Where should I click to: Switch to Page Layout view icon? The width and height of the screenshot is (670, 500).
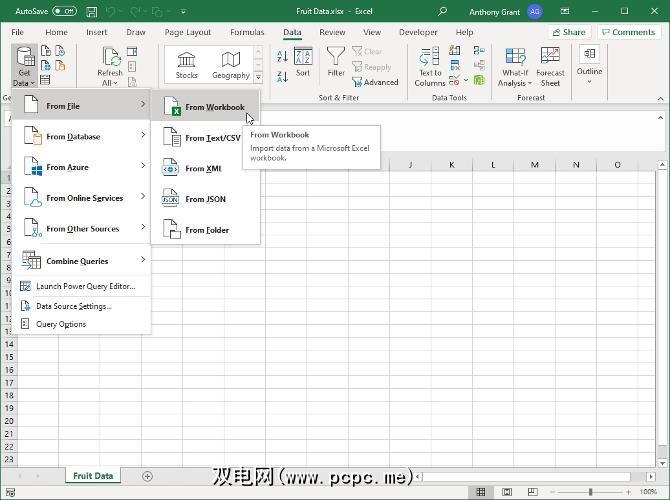(507, 492)
